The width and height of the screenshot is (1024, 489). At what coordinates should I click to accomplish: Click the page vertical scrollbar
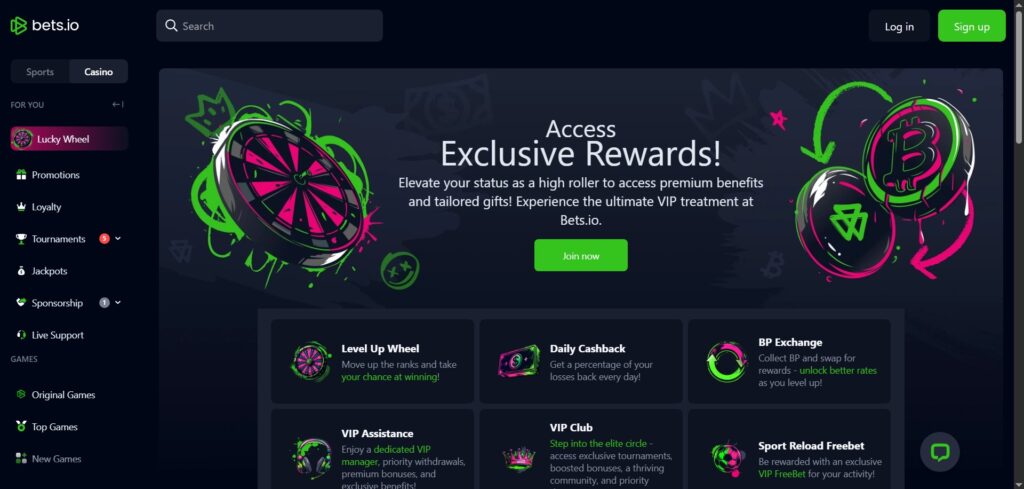(x=1018, y=72)
